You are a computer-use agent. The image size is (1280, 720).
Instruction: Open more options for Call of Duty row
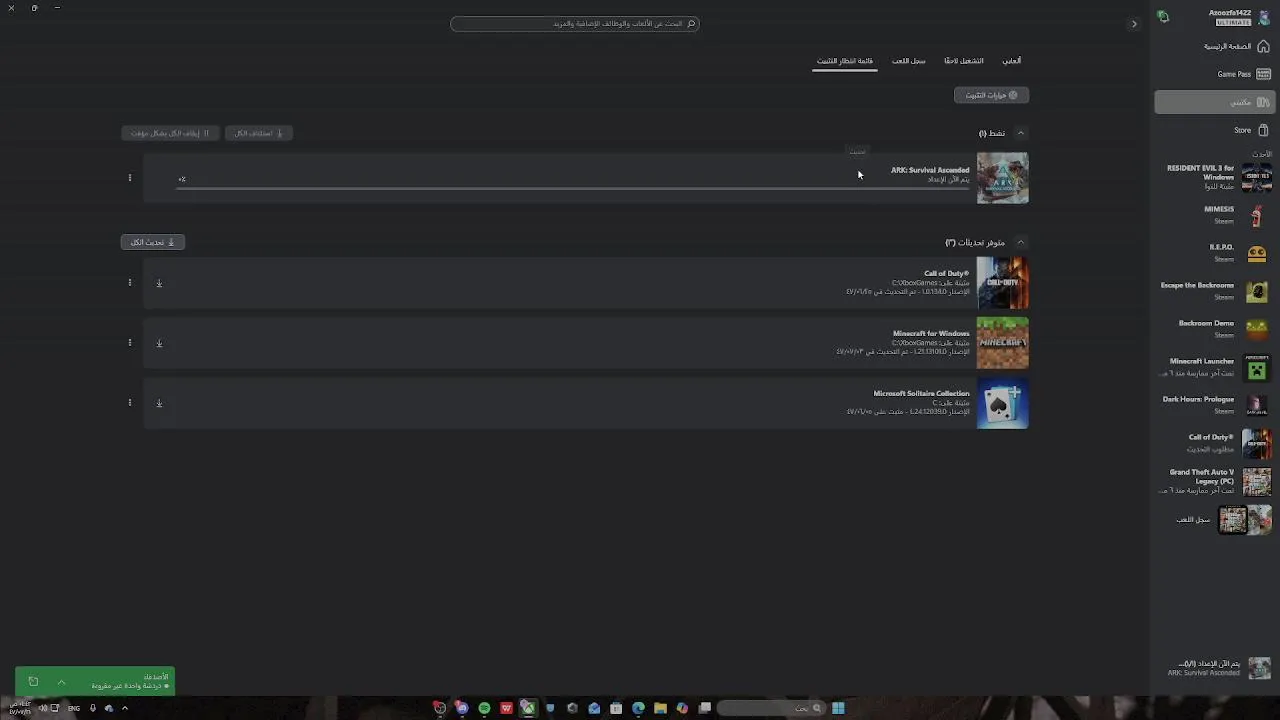(129, 283)
